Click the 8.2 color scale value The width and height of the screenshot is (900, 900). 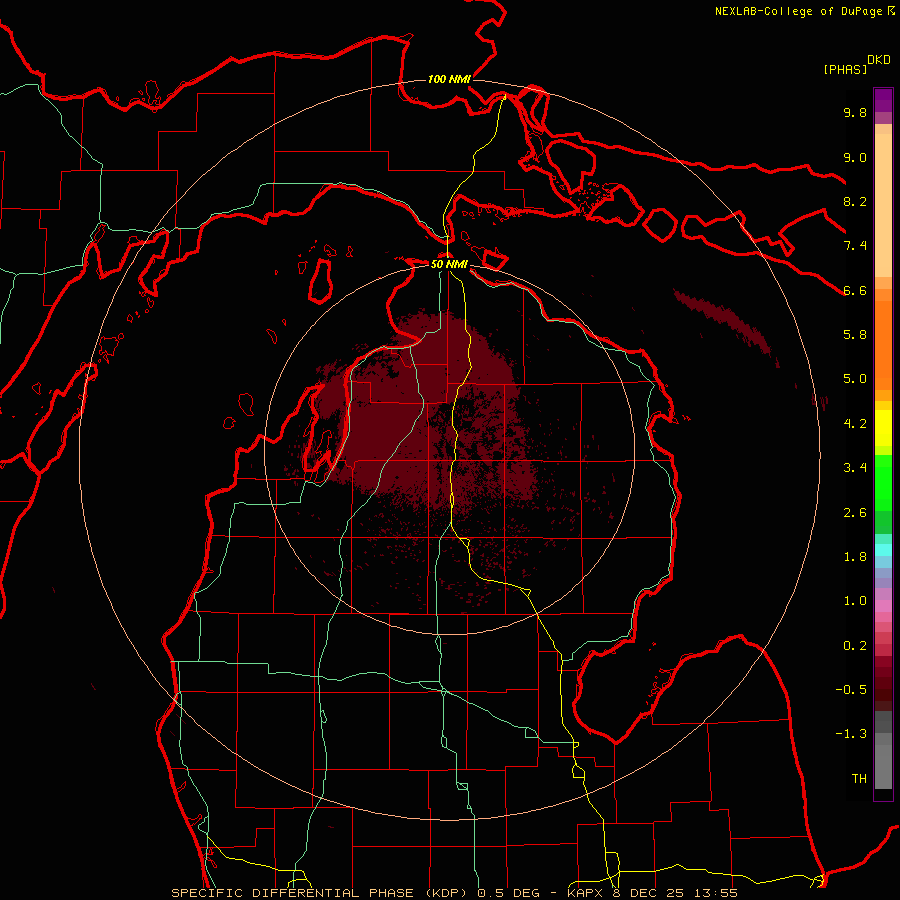point(855,201)
